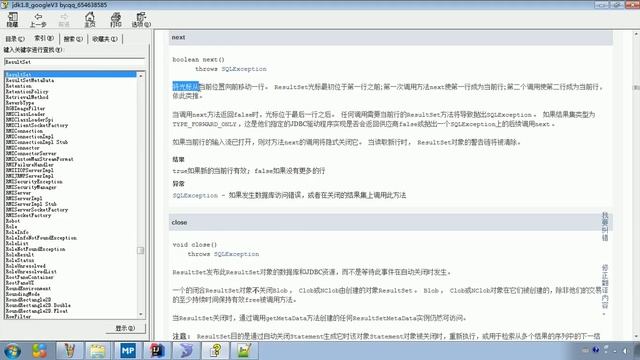Select "ReverbType" in the index list
The height and width of the screenshot is (360, 640).
pyautogui.click(x=20, y=103)
